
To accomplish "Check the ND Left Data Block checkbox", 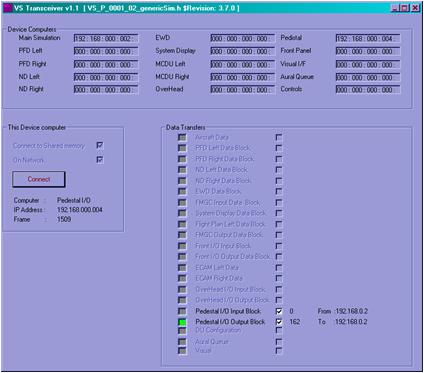I will pos(279,170).
